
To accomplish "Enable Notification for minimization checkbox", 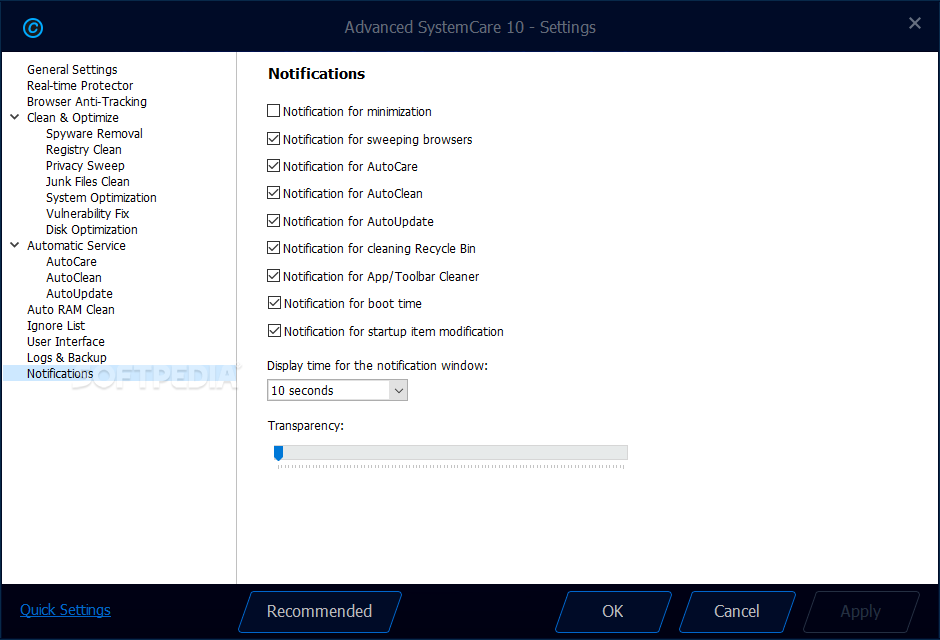I will tap(273, 111).
